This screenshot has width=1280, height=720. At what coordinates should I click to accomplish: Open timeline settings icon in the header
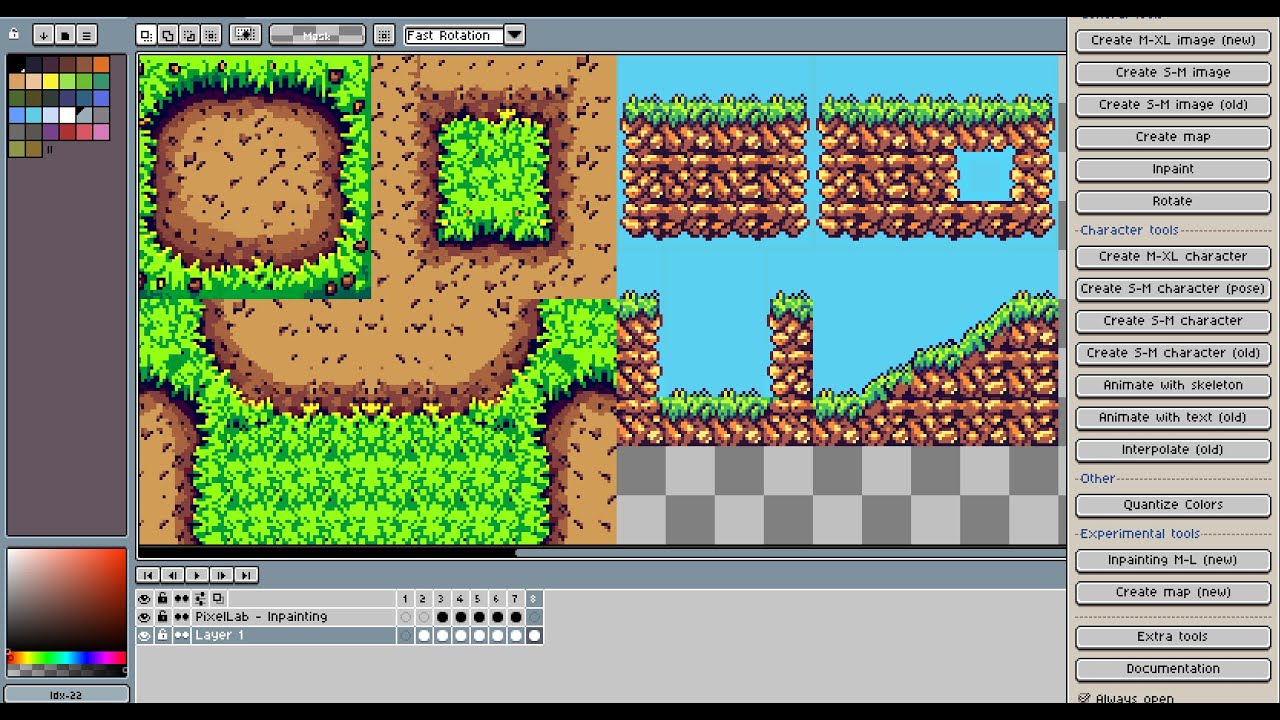[x=200, y=599]
